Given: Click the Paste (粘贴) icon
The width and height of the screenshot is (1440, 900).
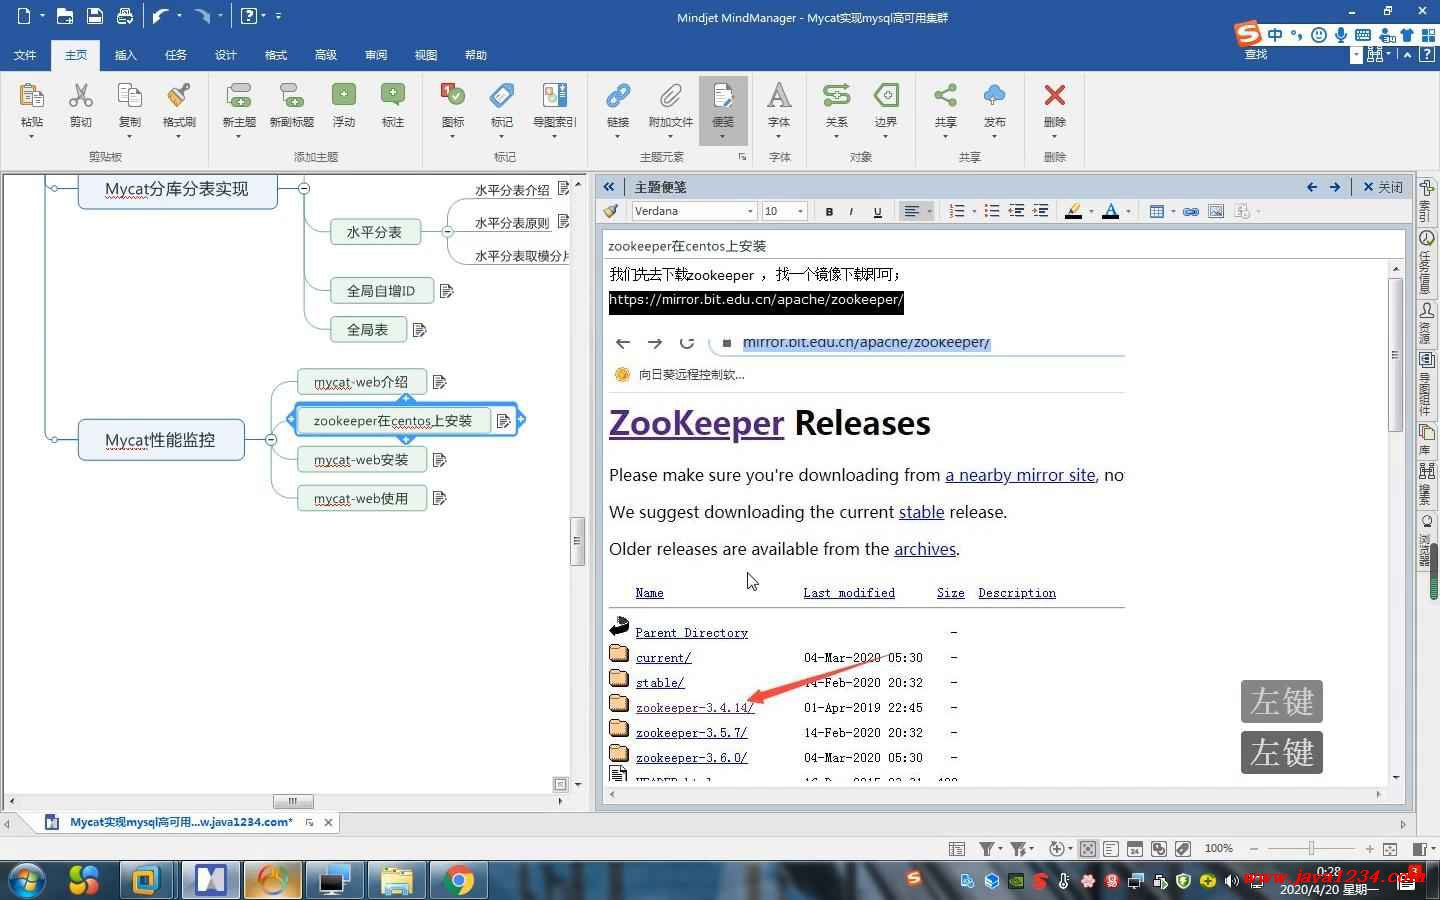Looking at the screenshot, I should [32, 96].
